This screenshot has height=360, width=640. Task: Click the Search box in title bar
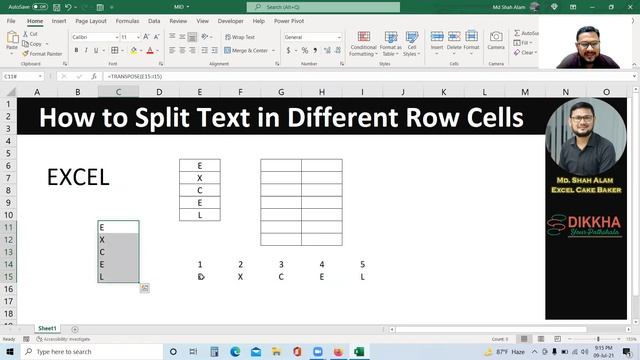[x=323, y=7]
